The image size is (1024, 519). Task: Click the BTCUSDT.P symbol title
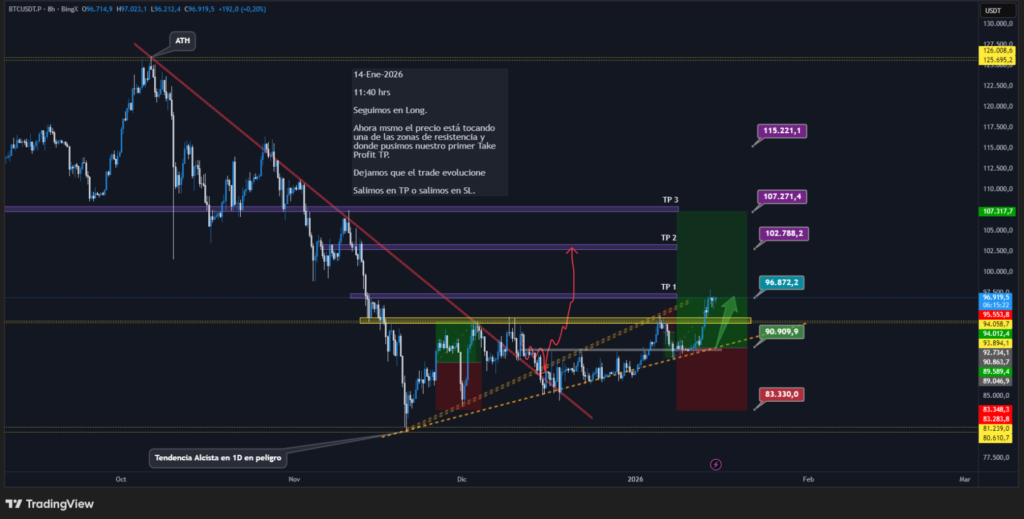[x=24, y=8]
